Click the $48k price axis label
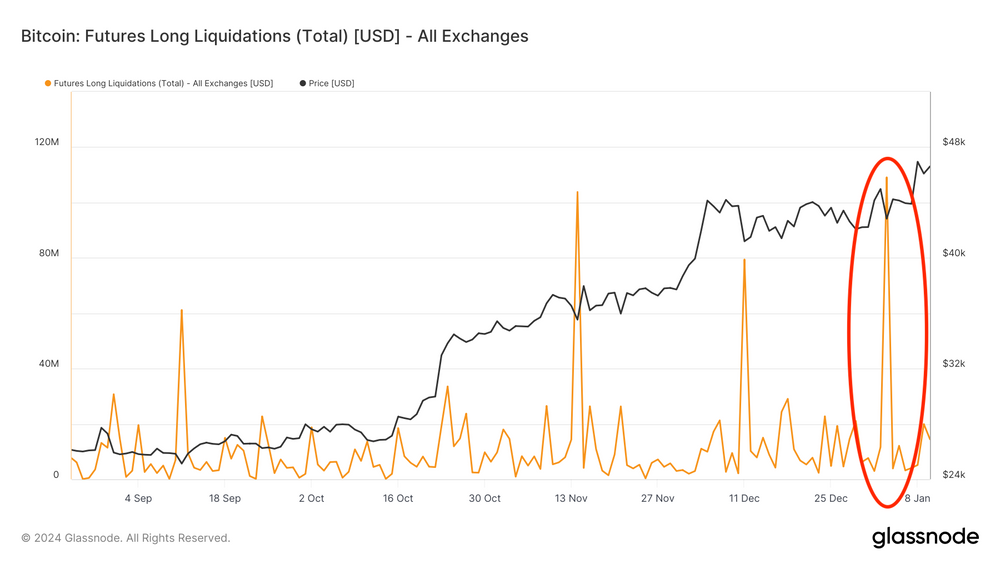1000x563 pixels. (x=954, y=143)
